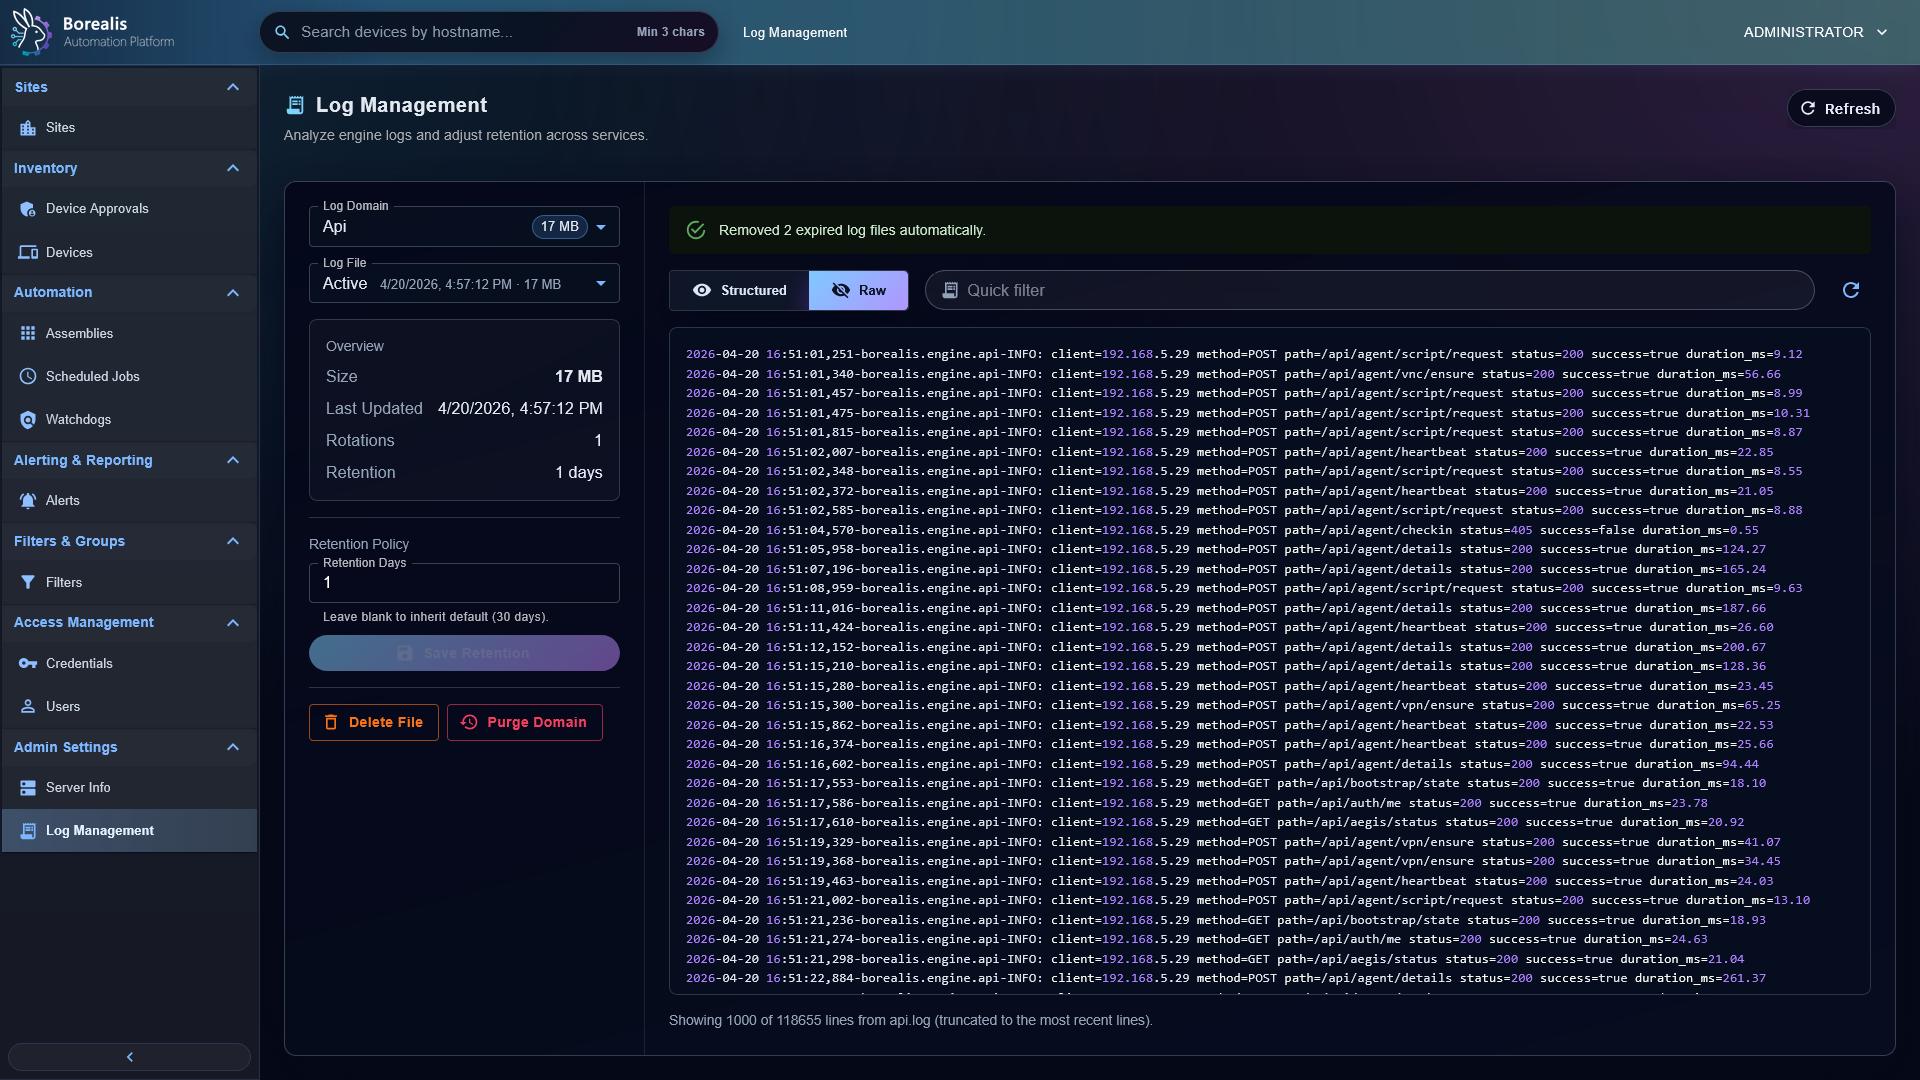Click the Retention Days input field

[x=464, y=583]
